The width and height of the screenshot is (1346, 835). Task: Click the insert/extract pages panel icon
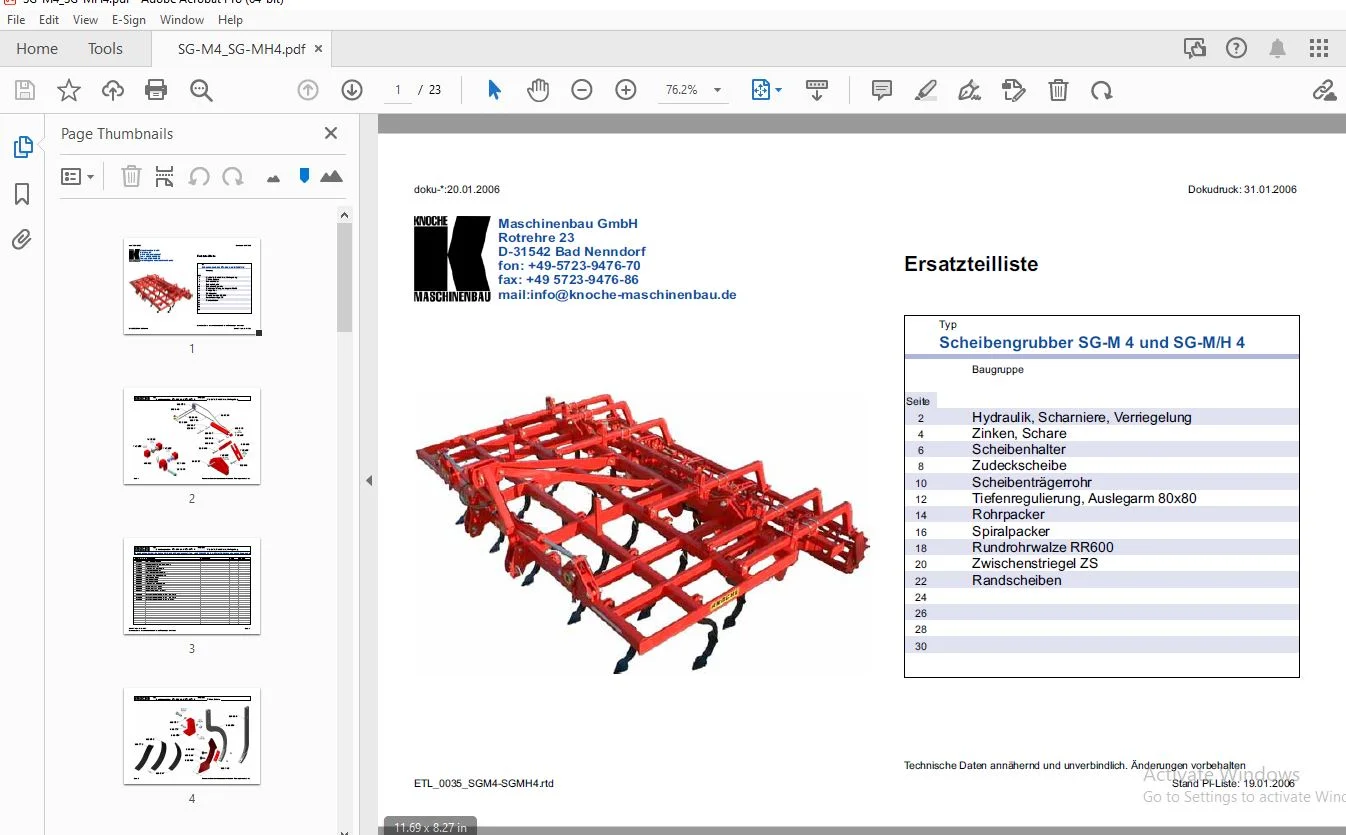165,177
